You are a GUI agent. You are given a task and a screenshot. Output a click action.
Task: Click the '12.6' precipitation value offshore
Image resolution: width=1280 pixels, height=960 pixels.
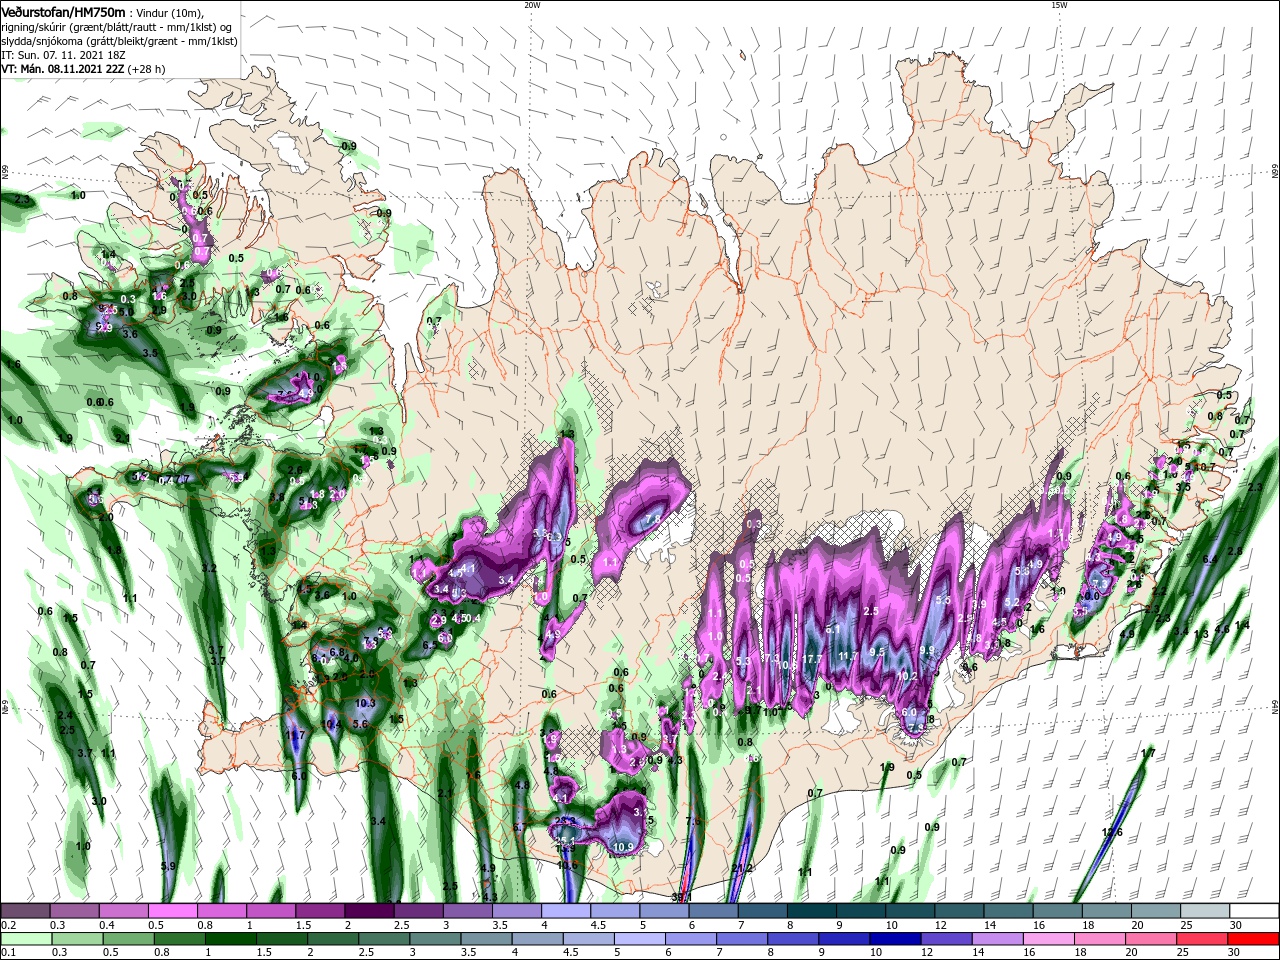click(1112, 832)
